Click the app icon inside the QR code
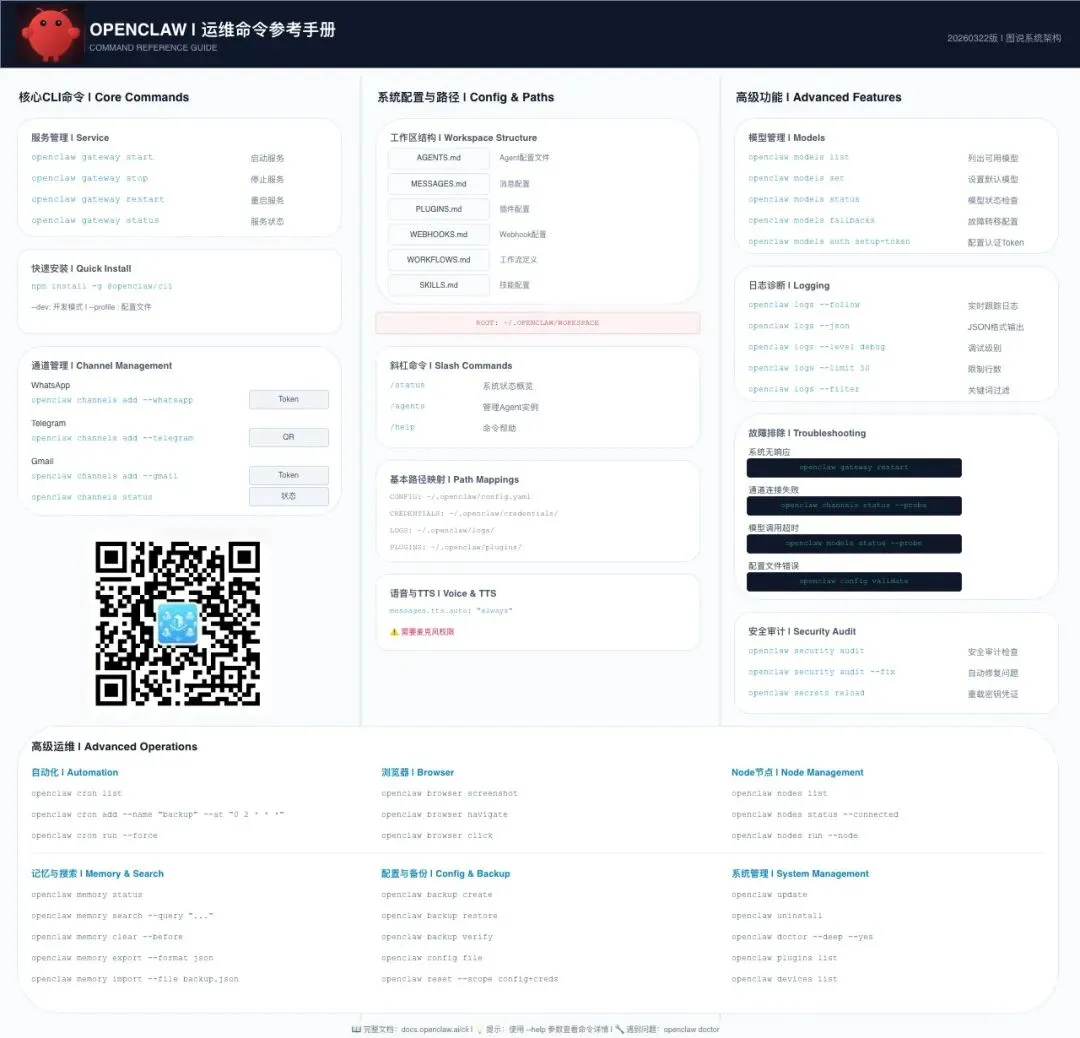The image size is (1080, 1038). point(178,623)
